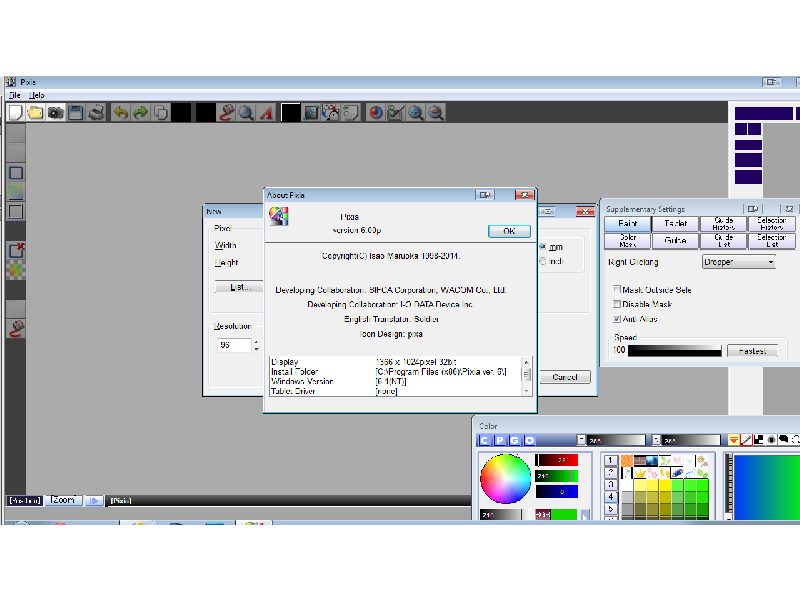Viewport: 800px width, 600px height.
Task: Click the C button in Color panel
Action: click(x=484, y=440)
